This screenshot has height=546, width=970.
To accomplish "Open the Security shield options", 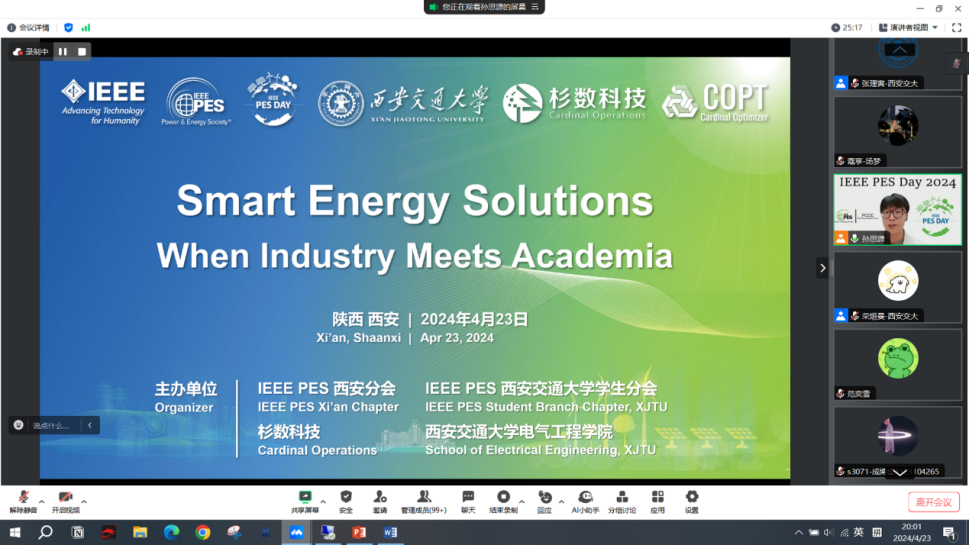I will coord(346,500).
